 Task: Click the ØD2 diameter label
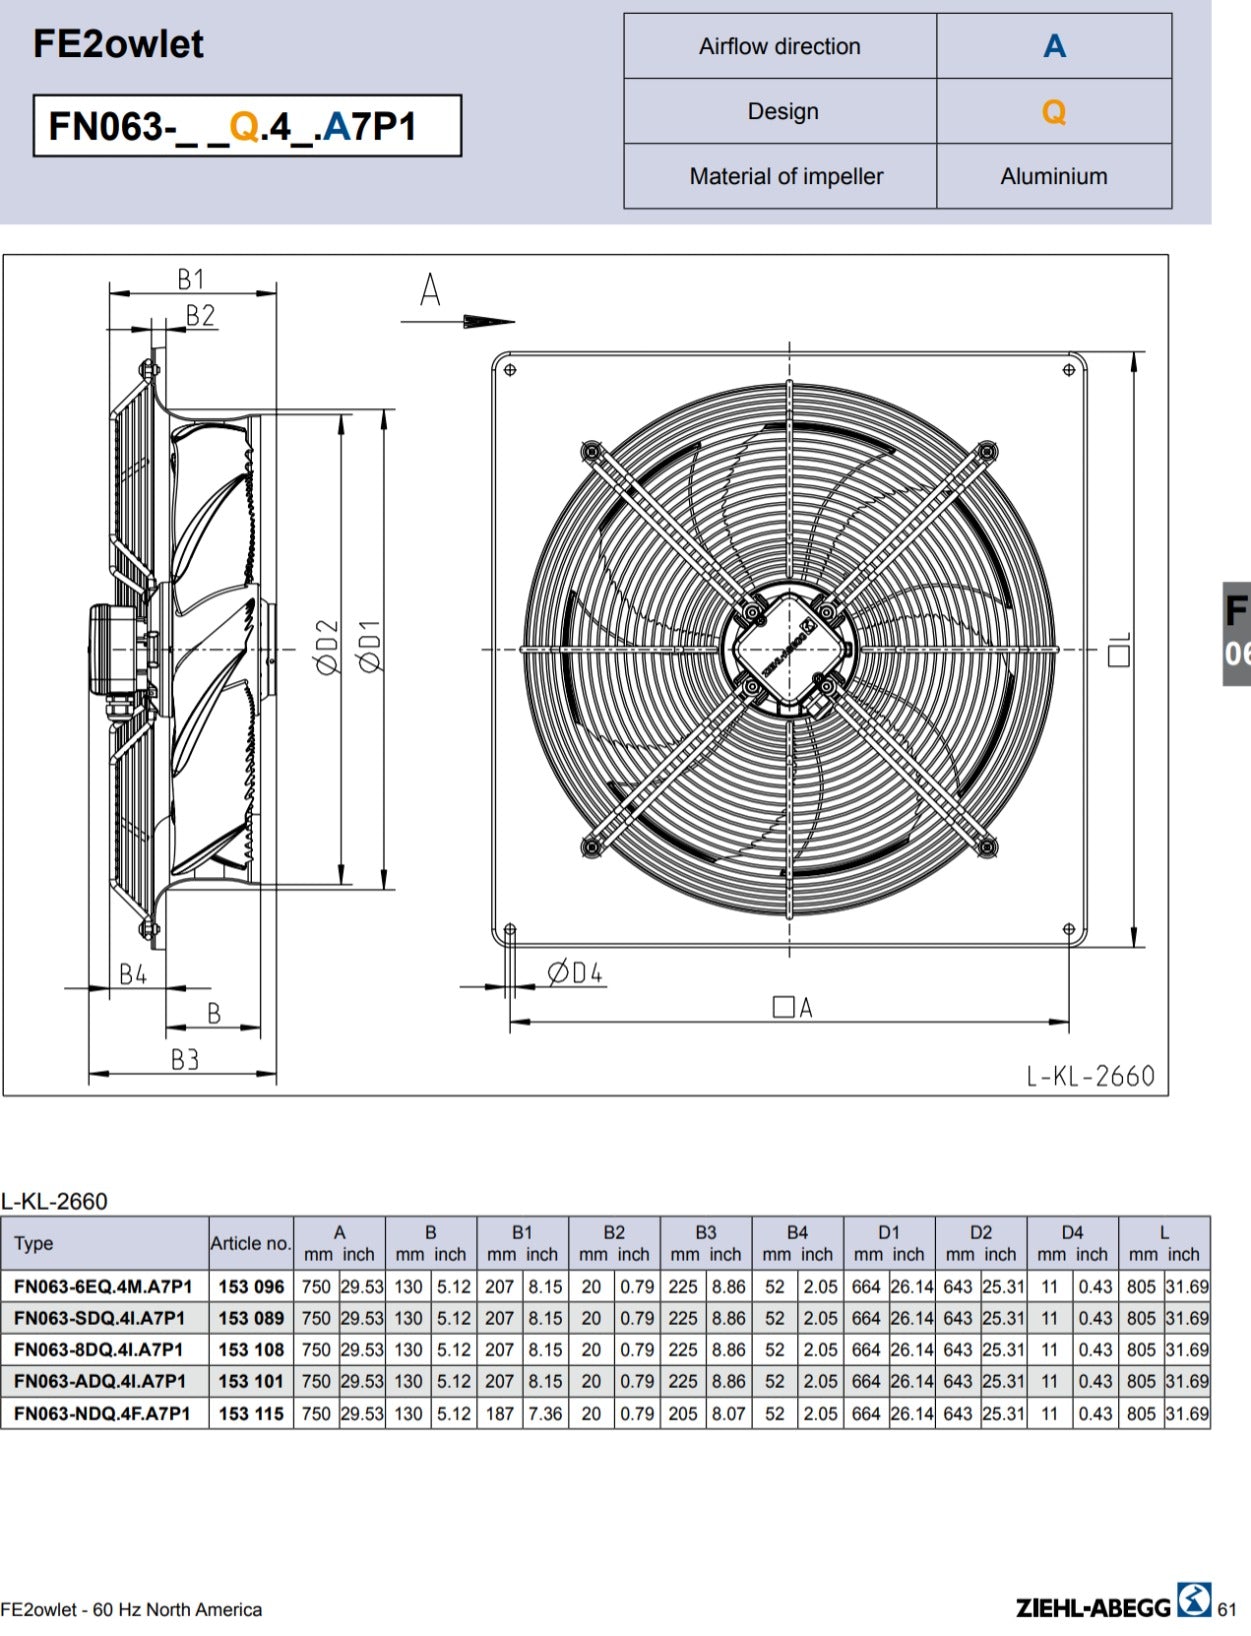(x=328, y=647)
